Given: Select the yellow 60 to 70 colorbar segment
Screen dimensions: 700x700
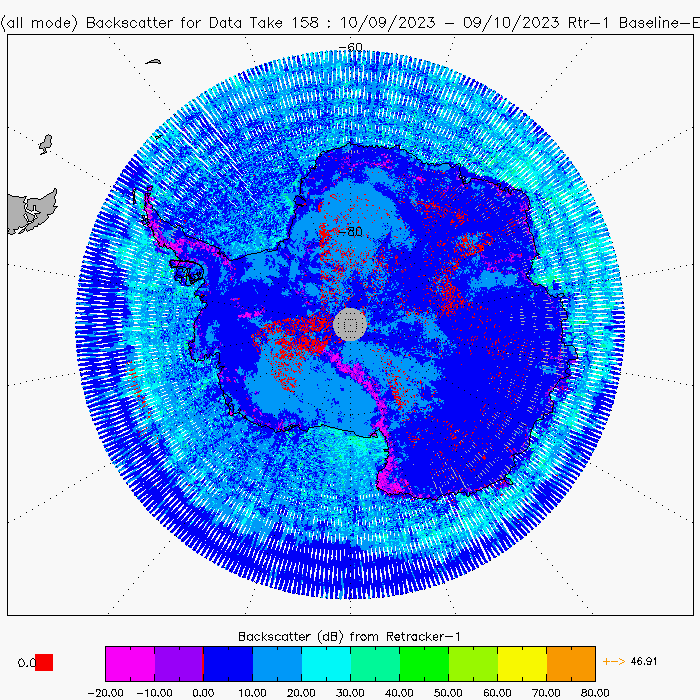Looking at the screenshot, I should pos(521,663).
